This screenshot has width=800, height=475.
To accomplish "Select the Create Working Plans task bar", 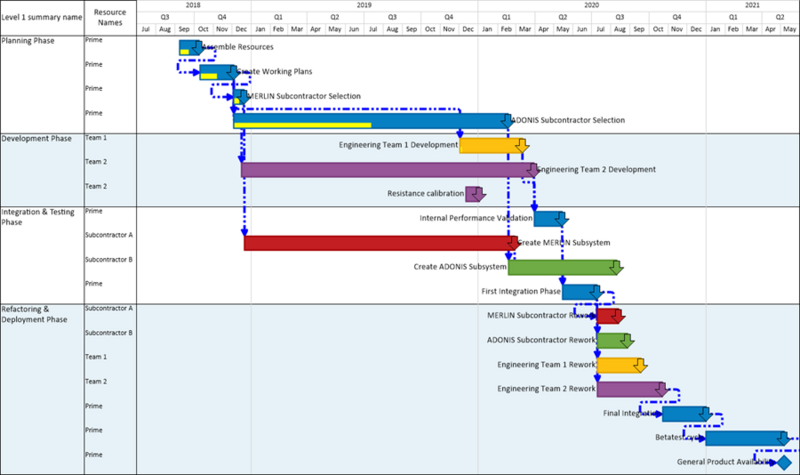I will pos(217,72).
